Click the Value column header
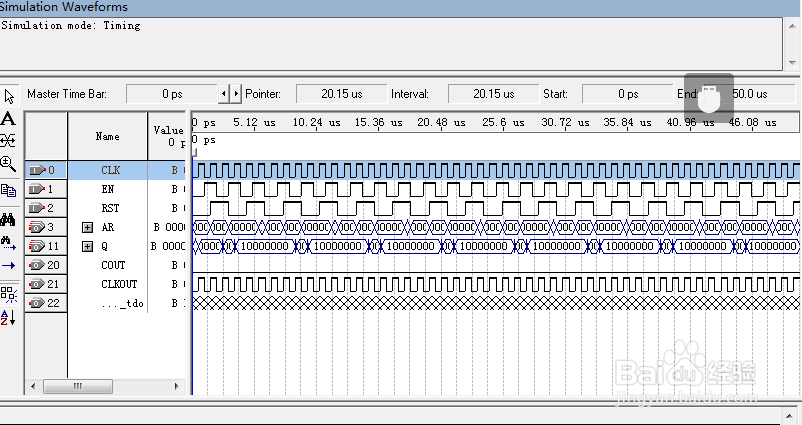Screen dimensions: 802x425 click(168, 136)
